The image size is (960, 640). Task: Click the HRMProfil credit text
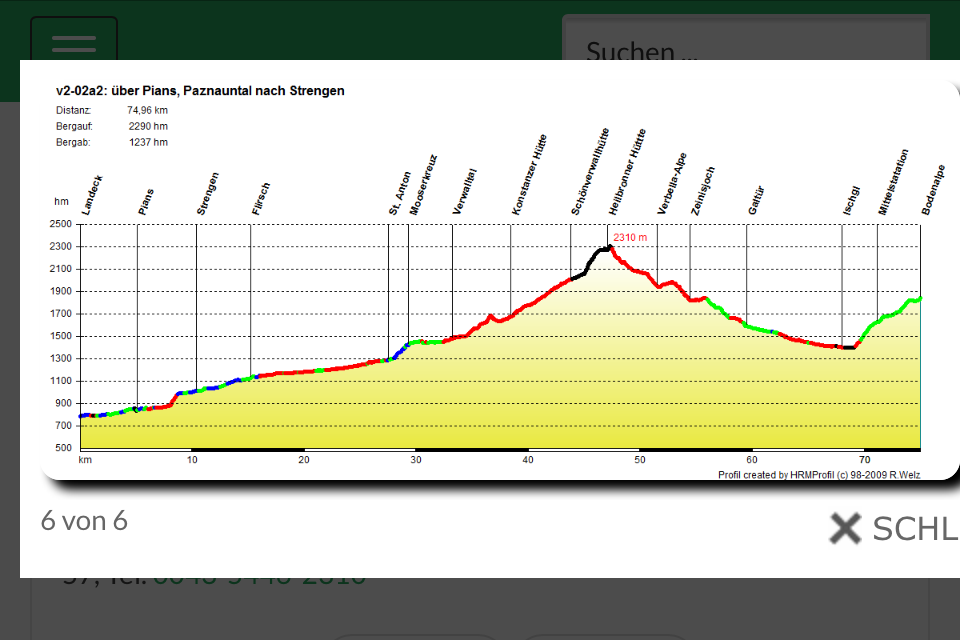coord(819,475)
